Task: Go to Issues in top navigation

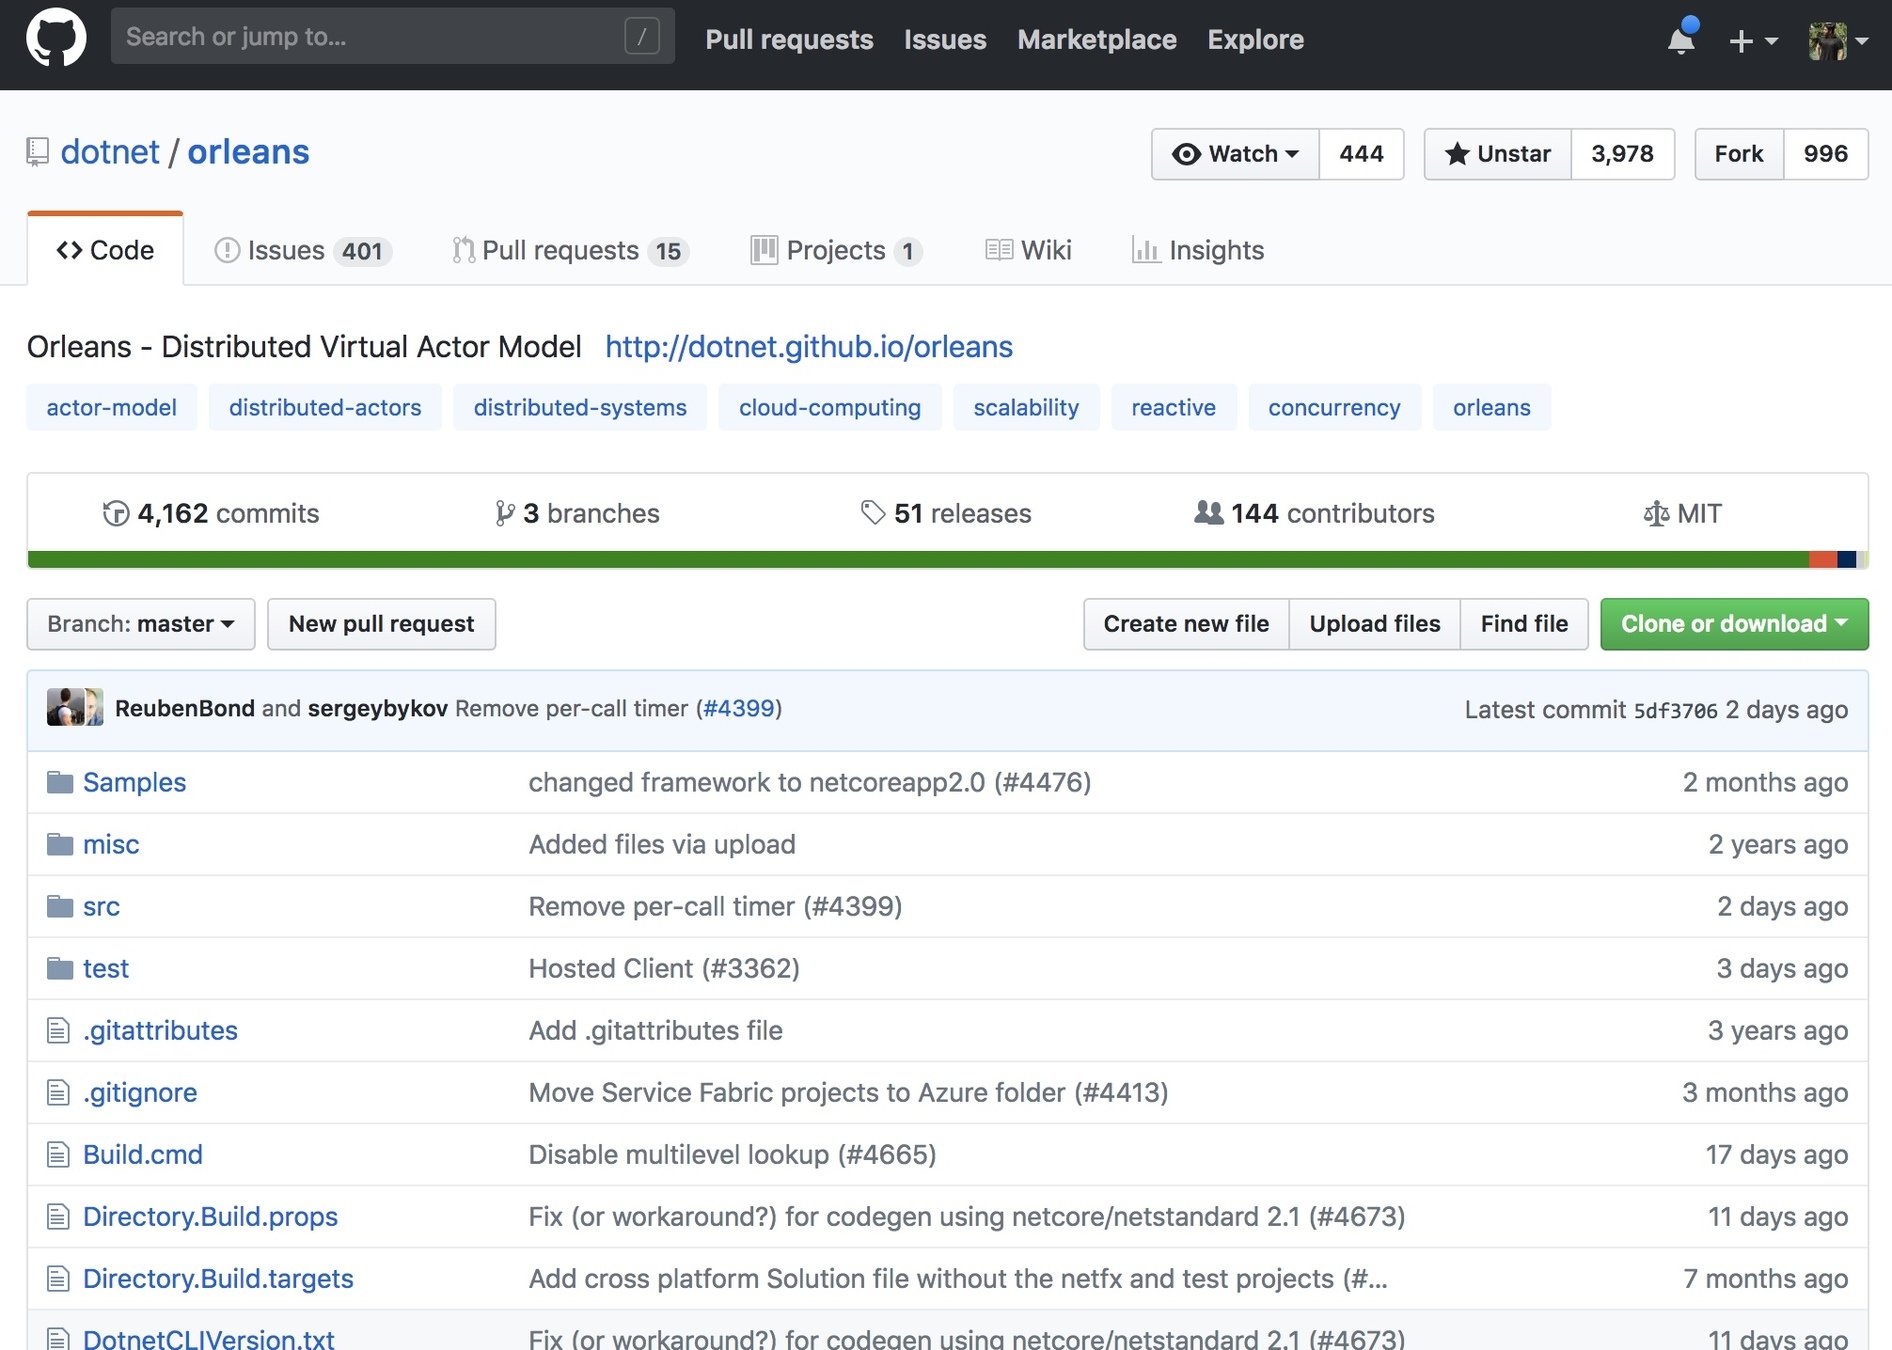Action: [945, 39]
